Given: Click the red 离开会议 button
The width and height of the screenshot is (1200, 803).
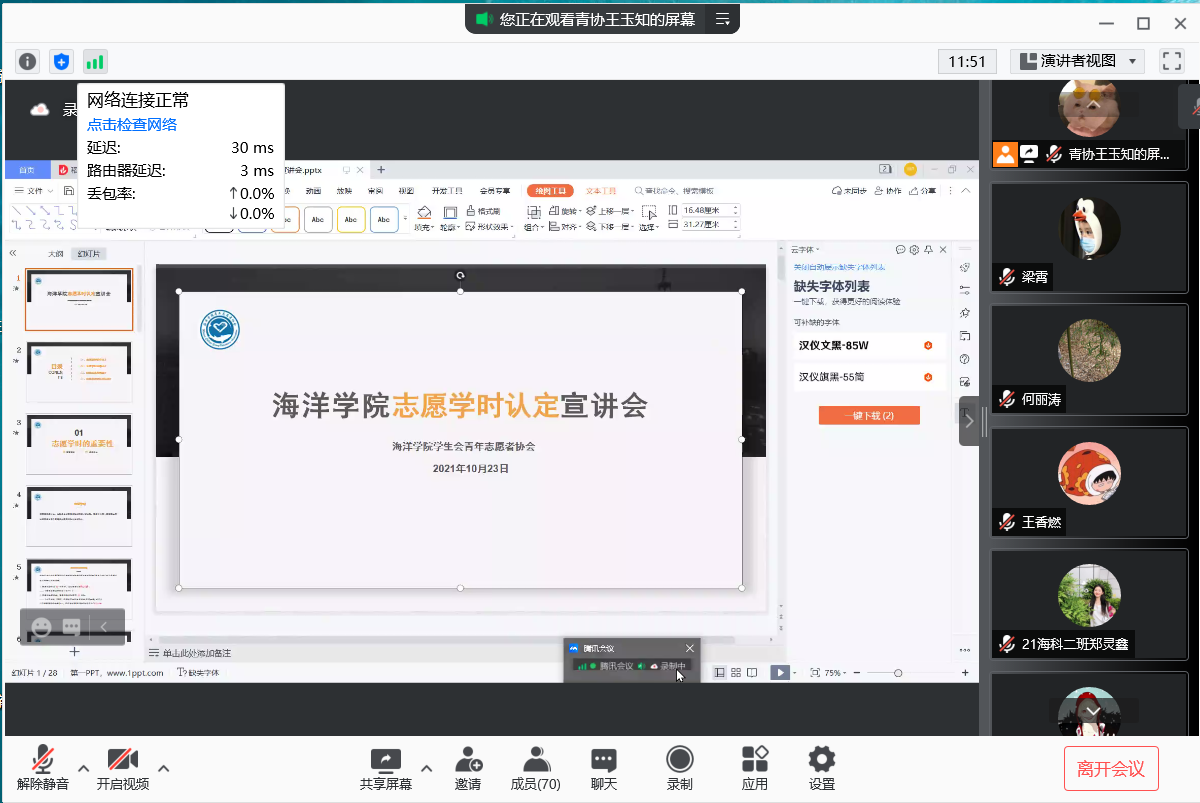Looking at the screenshot, I should (1111, 769).
